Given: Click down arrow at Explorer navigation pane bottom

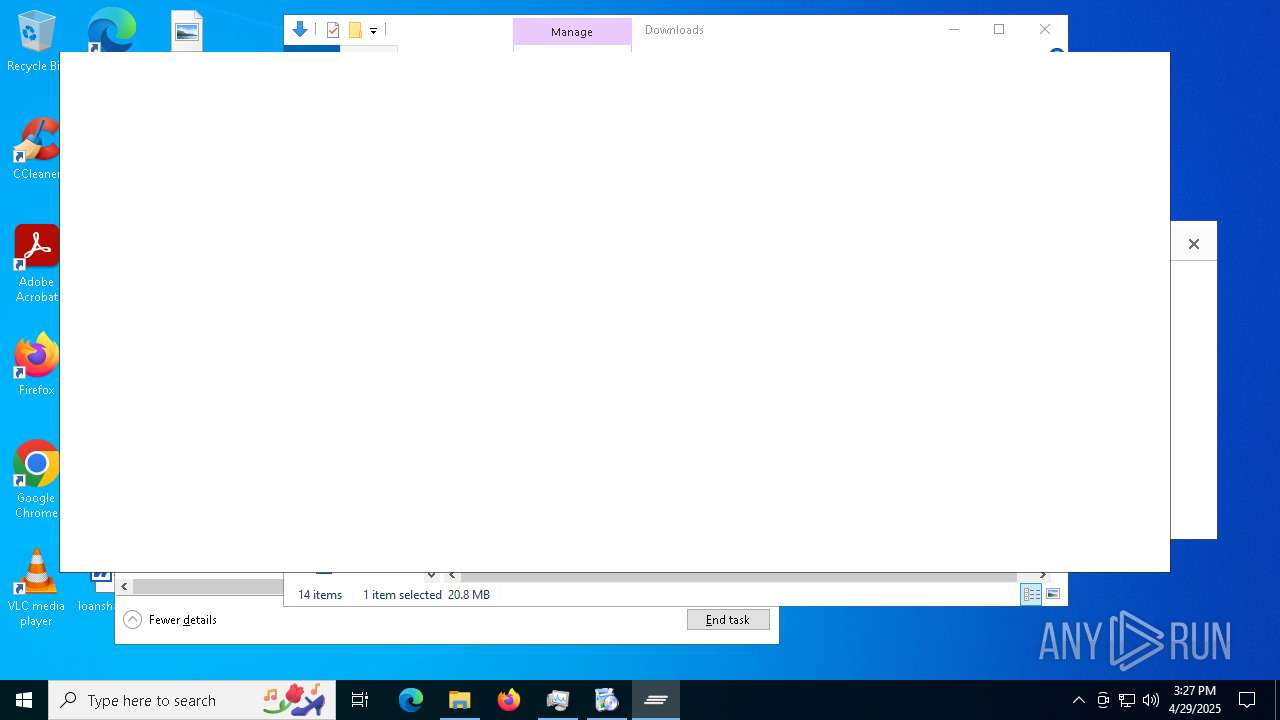Looking at the screenshot, I should click(431, 575).
